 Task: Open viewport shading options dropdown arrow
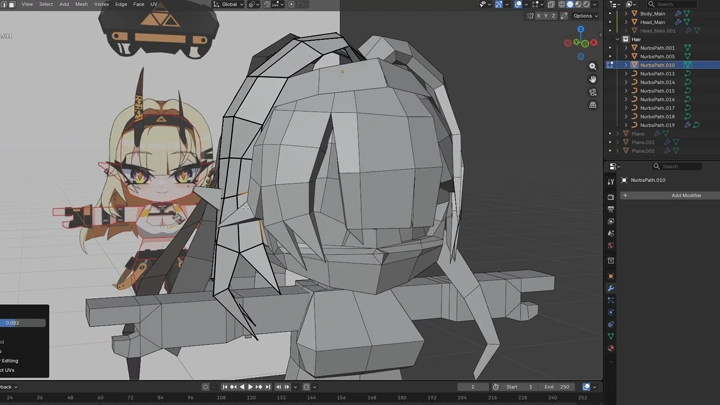pos(595,4)
